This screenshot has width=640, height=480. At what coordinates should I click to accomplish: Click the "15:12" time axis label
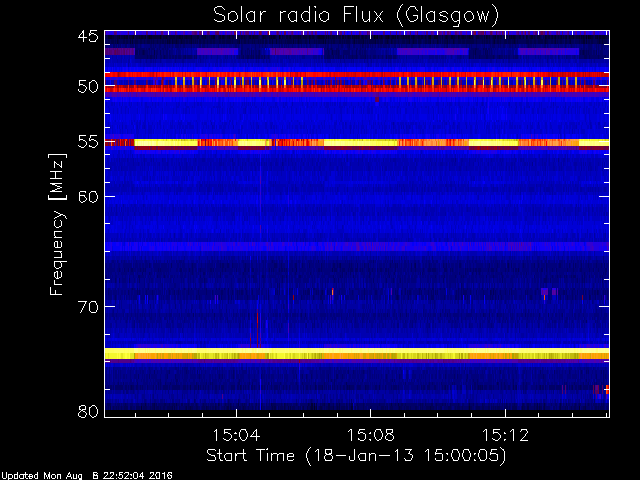point(505,435)
